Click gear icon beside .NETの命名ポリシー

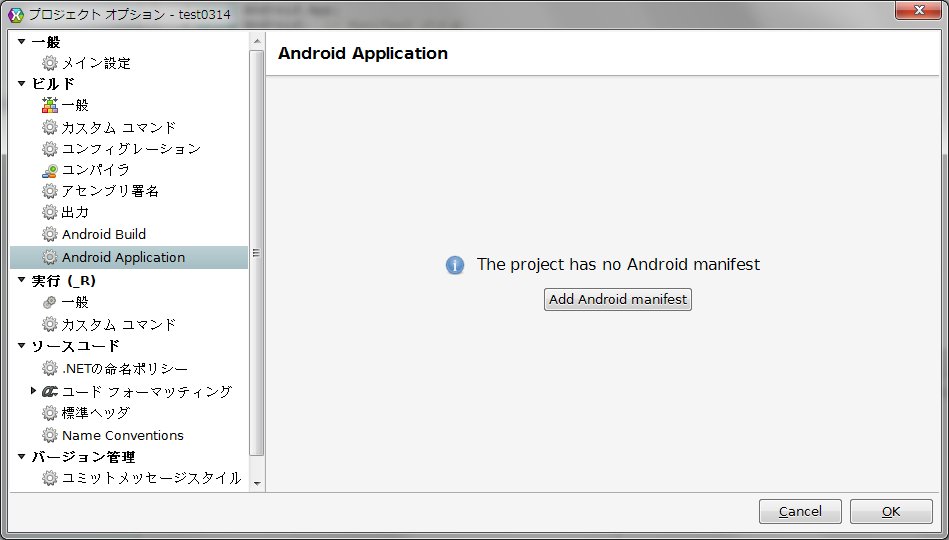tap(50, 369)
